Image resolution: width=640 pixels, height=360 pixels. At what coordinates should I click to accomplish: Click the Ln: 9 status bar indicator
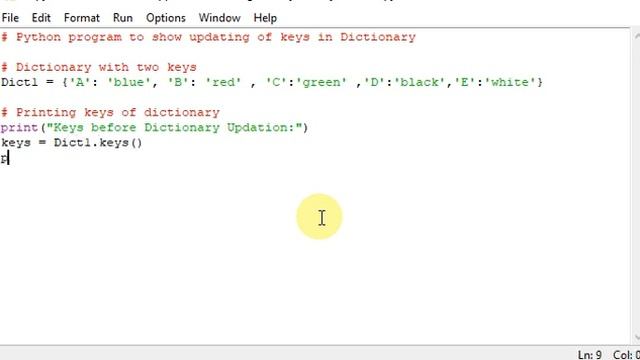point(589,355)
